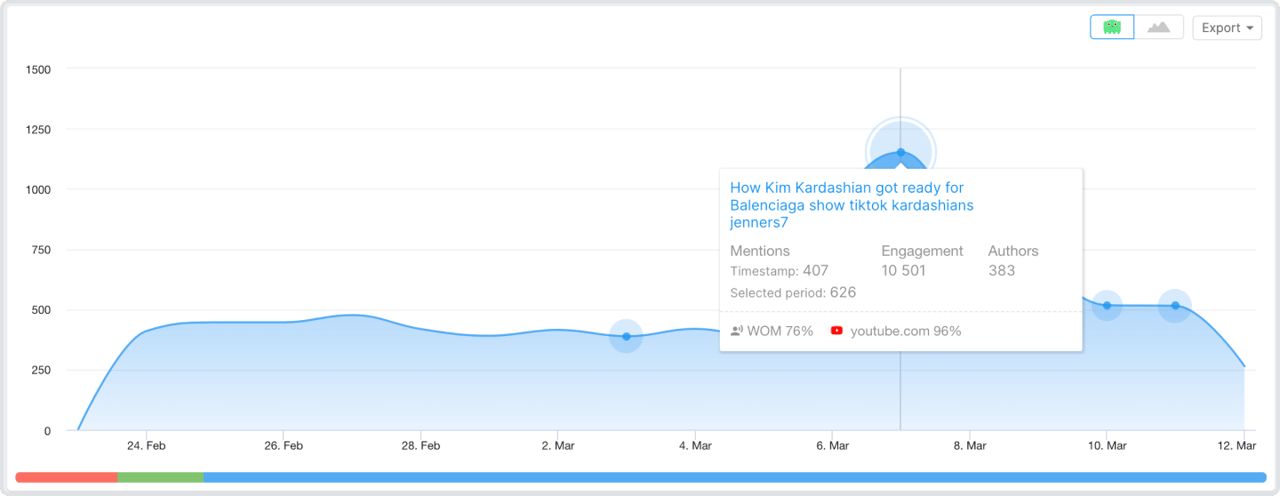1280x496 pixels.
Task: Click the Mentions heading in tooltip
Action: pyautogui.click(x=760, y=251)
